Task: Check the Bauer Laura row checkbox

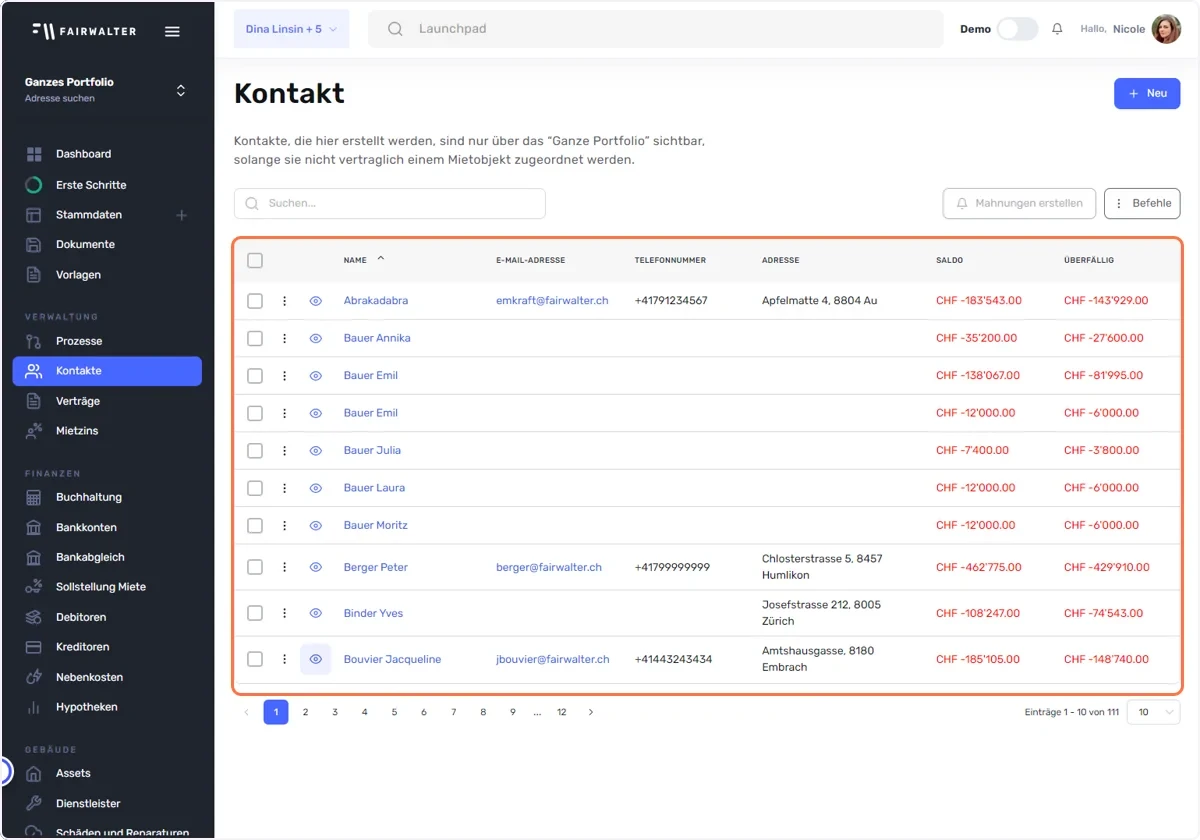Action: point(255,488)
